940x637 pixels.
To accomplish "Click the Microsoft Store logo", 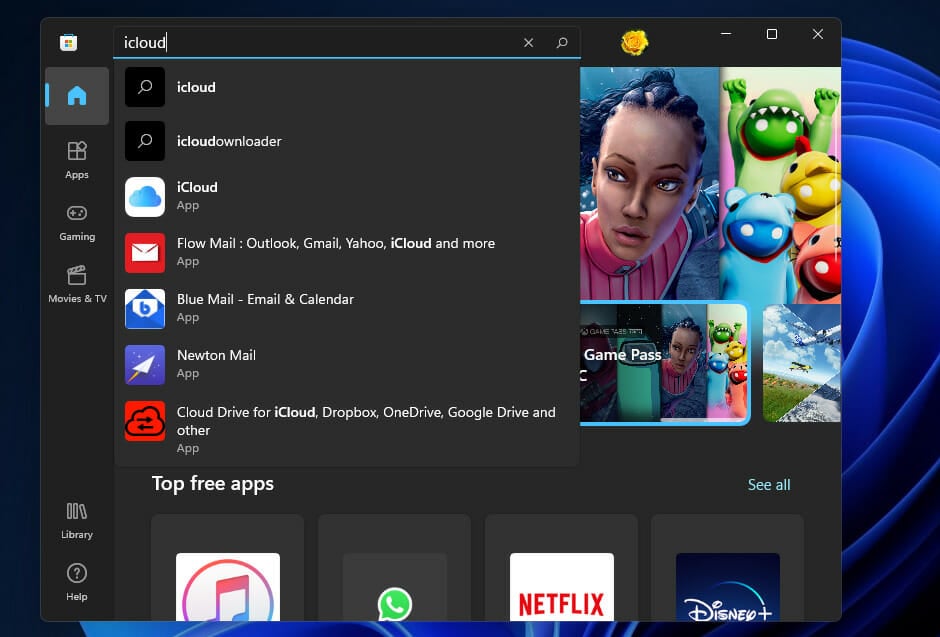I will click(x=68, y=42).
